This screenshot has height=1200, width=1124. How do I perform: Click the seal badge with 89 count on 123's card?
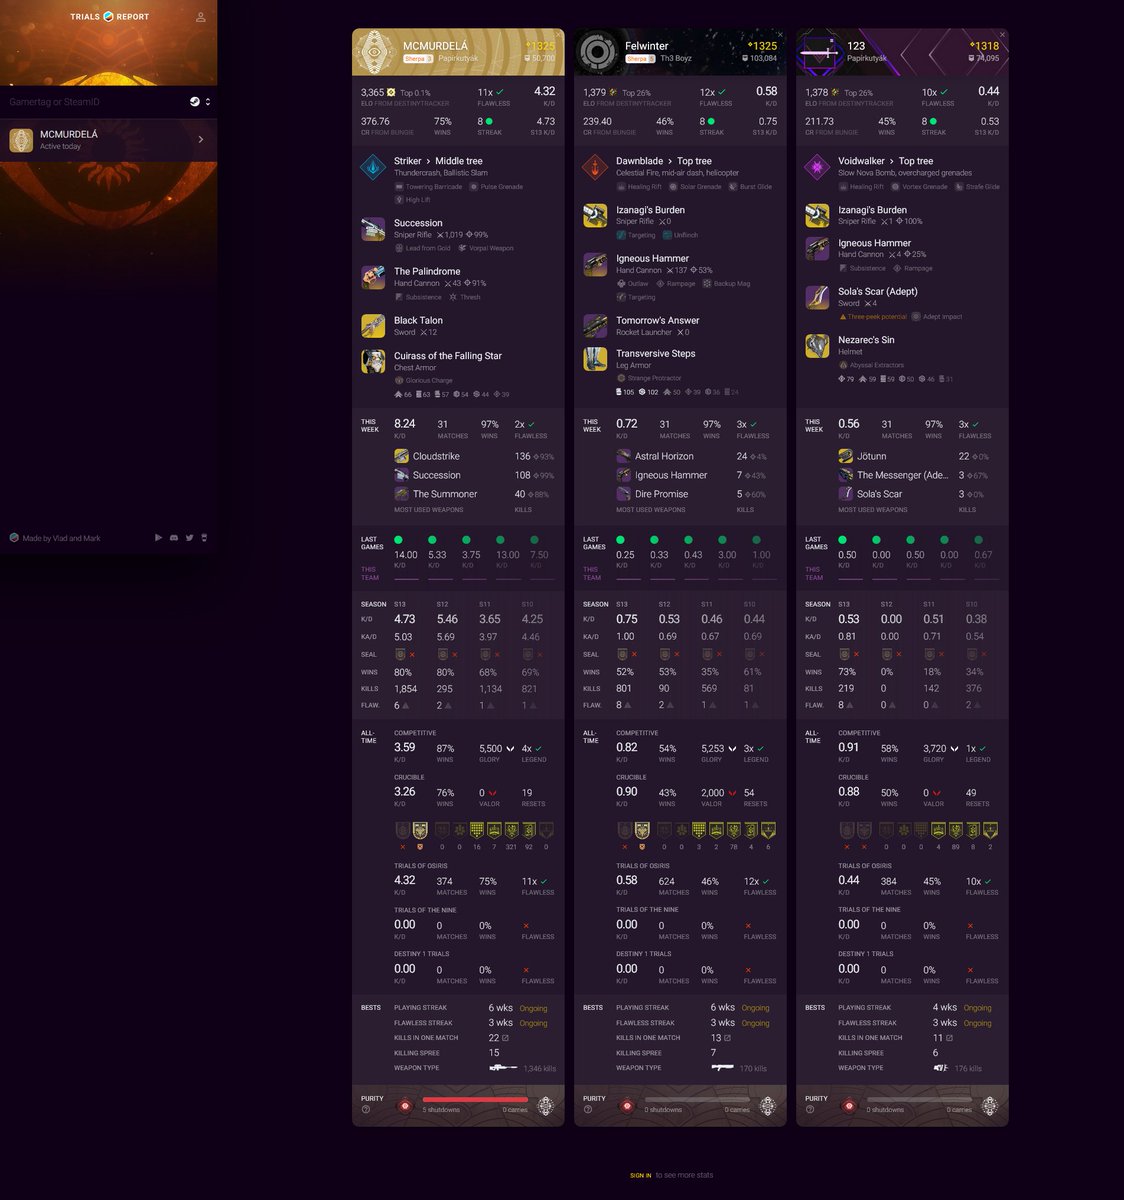[x=955, y=830]
